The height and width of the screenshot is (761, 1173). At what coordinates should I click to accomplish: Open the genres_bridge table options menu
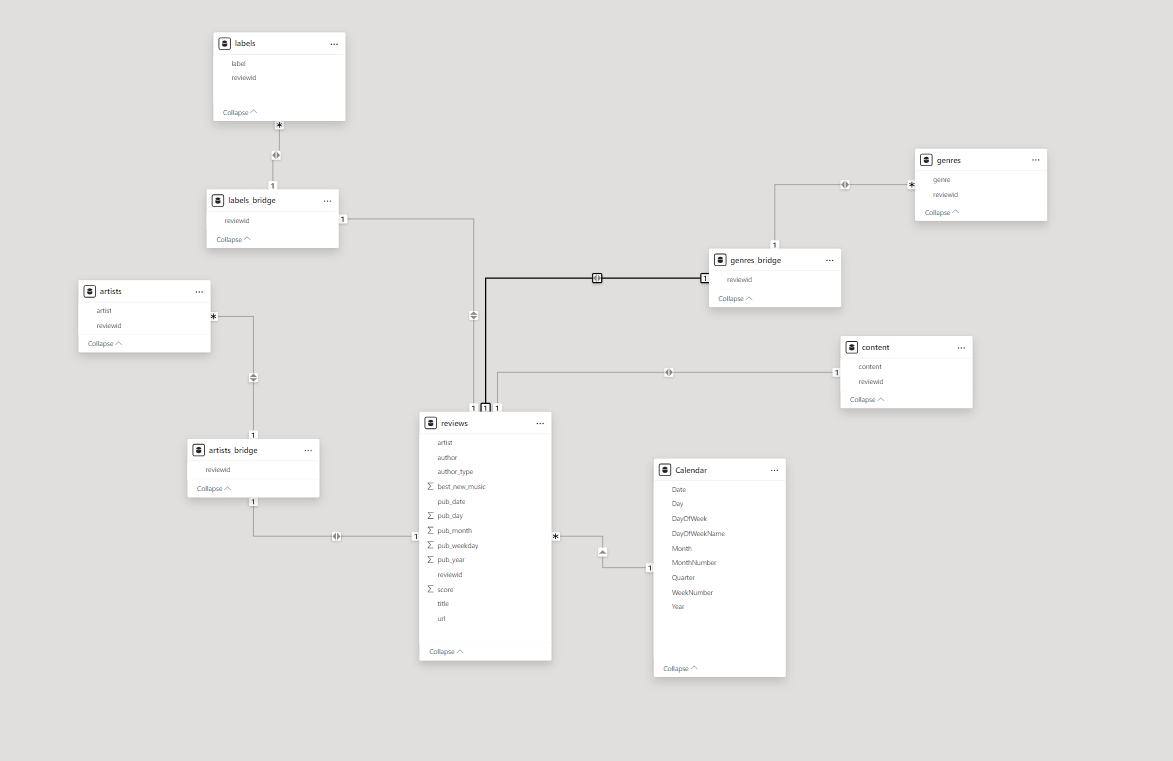pyautogui.click(x=830, y=260)
